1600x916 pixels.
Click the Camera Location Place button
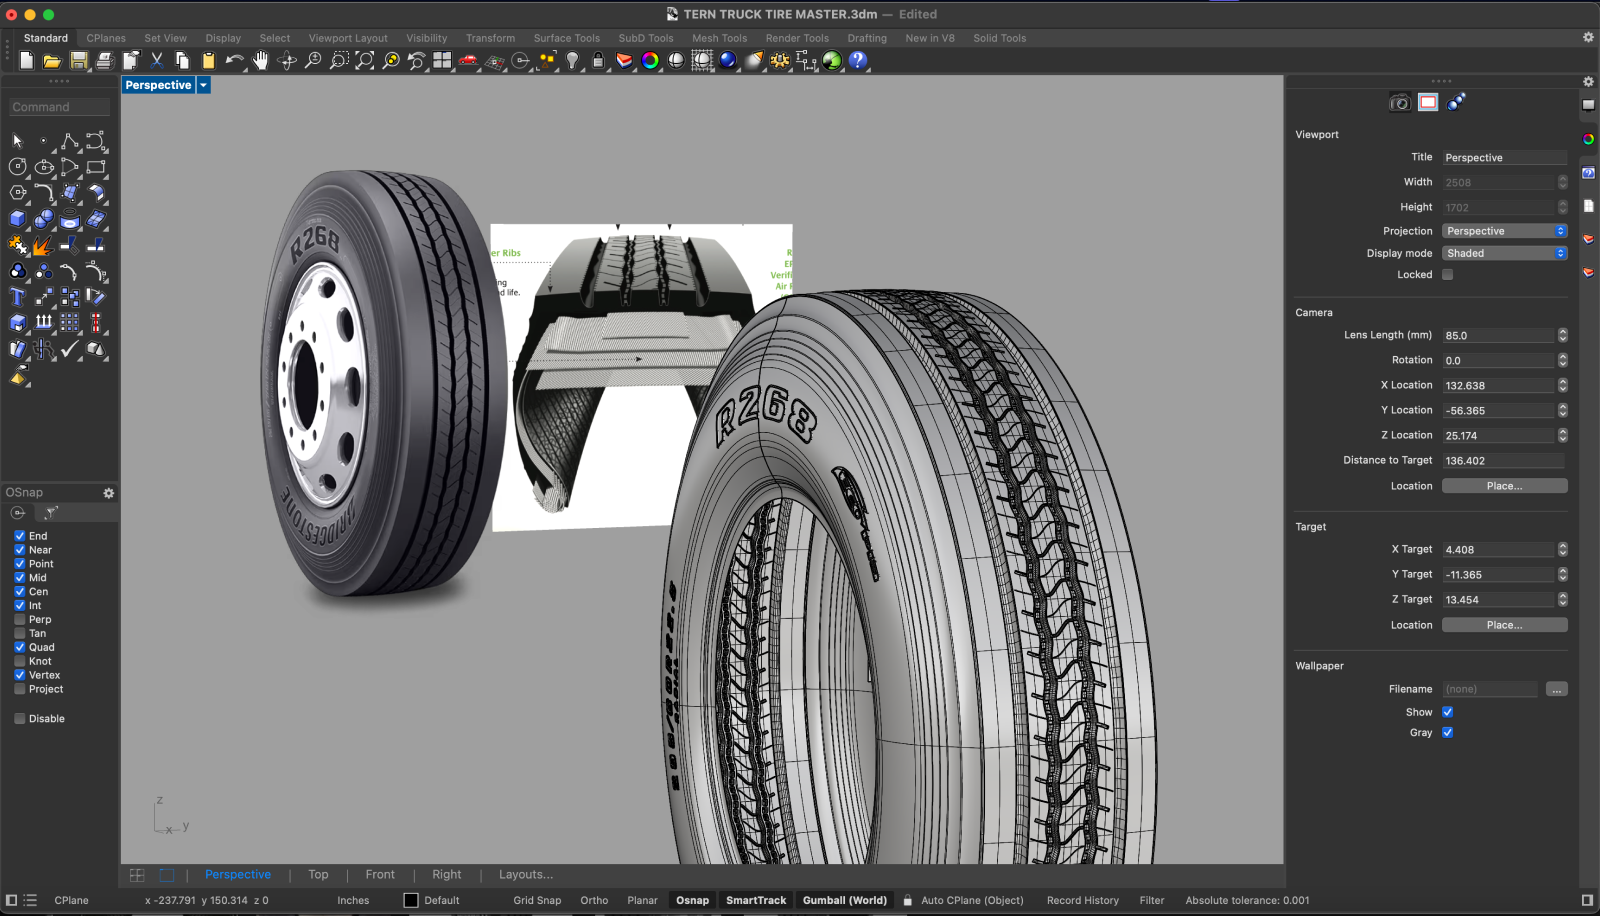tap(1504, 486)
